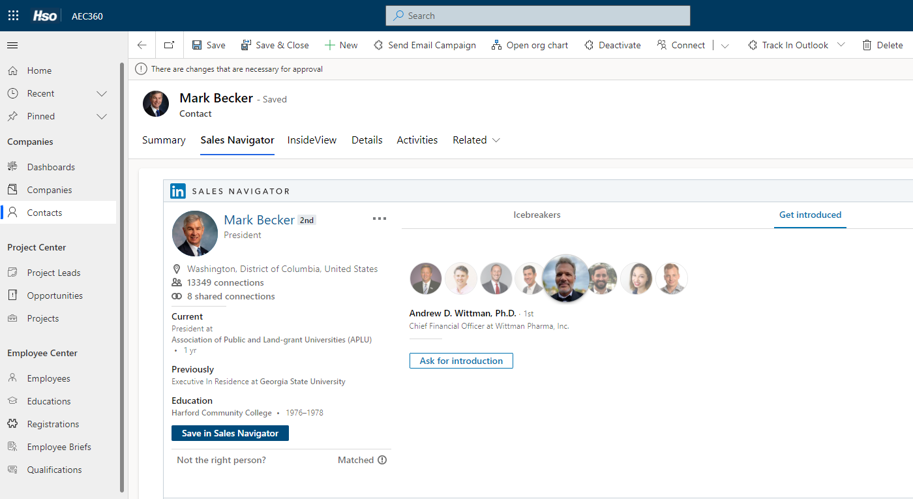The width and height of the screenshot is (913, 499).
Task: Open Mark Becker LinkedIn profile link
Action: pyautogui.click(x=259, y=220)
